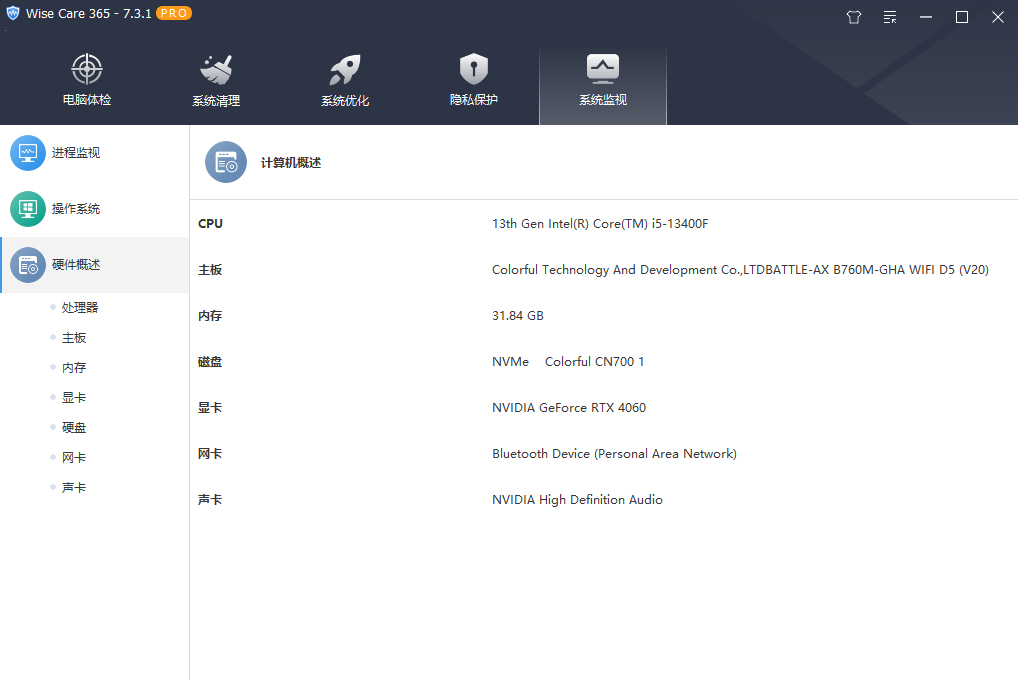Image resolution: width=1018 pixels, height=680 pixels.
Task: Click the 网卡 label in overview table
Action: click(210, 454)
